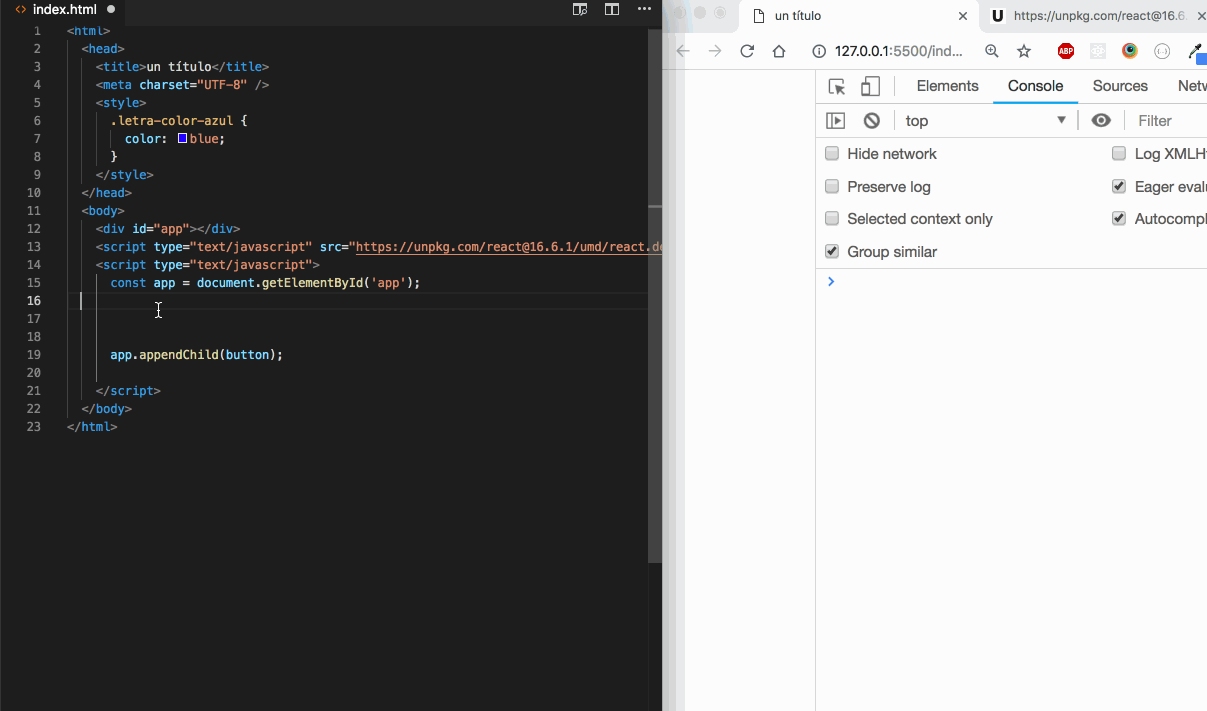
Task: Select the 'un título' browser tab
Action: pyautogui.click(x=857, y=16)
